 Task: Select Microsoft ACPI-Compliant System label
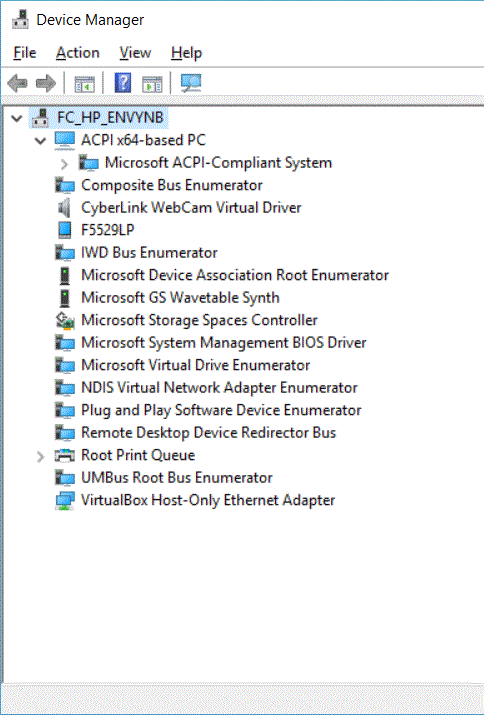pos(219,163)
